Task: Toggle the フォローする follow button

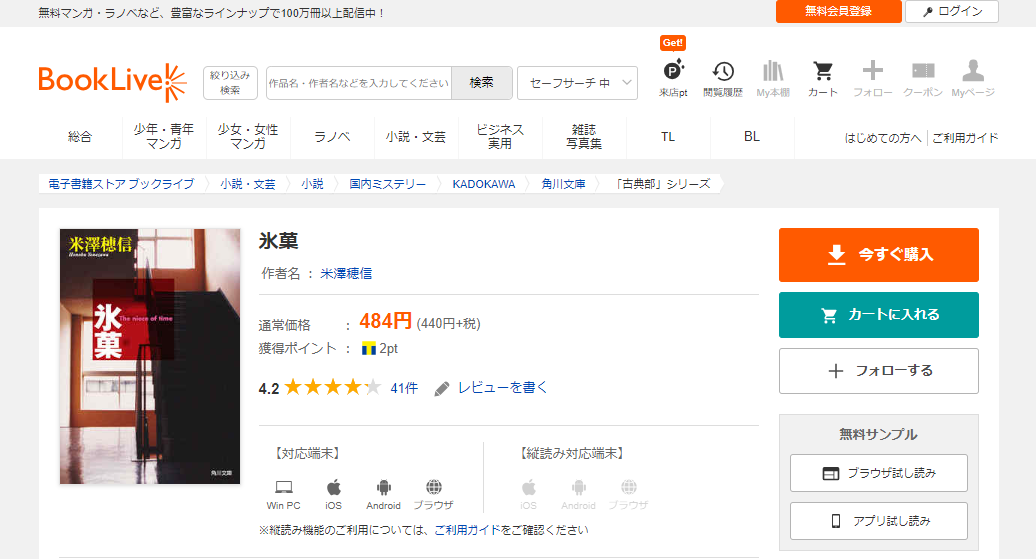Action: click(x=878, y=371)
